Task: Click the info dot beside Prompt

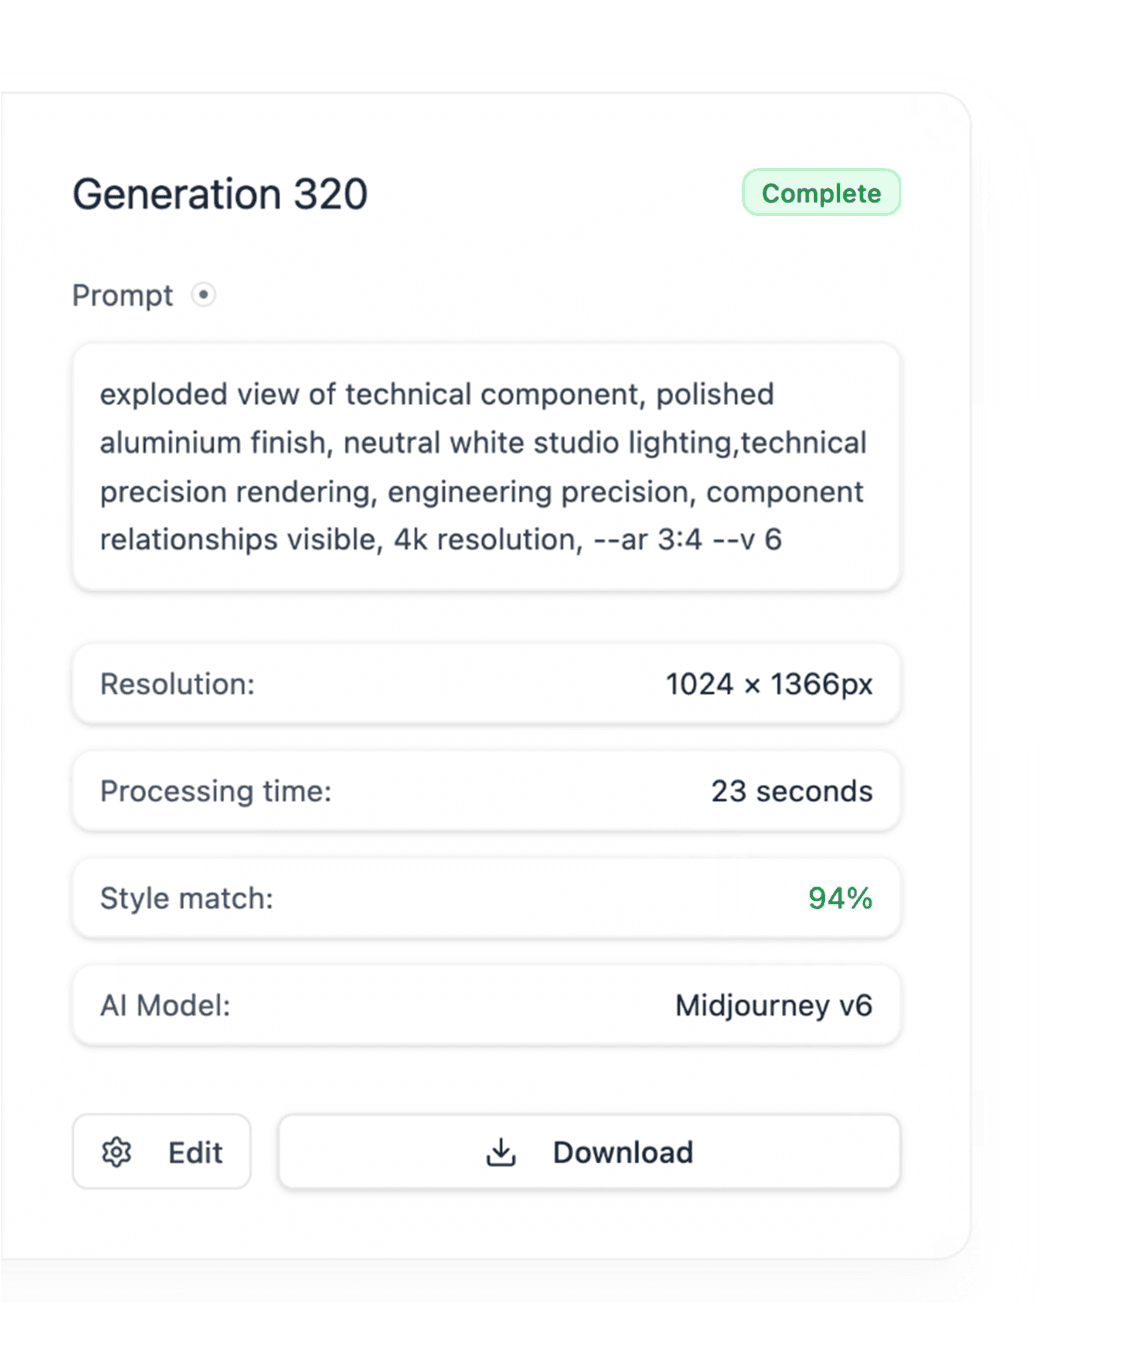Action: (x=203, y=295)
